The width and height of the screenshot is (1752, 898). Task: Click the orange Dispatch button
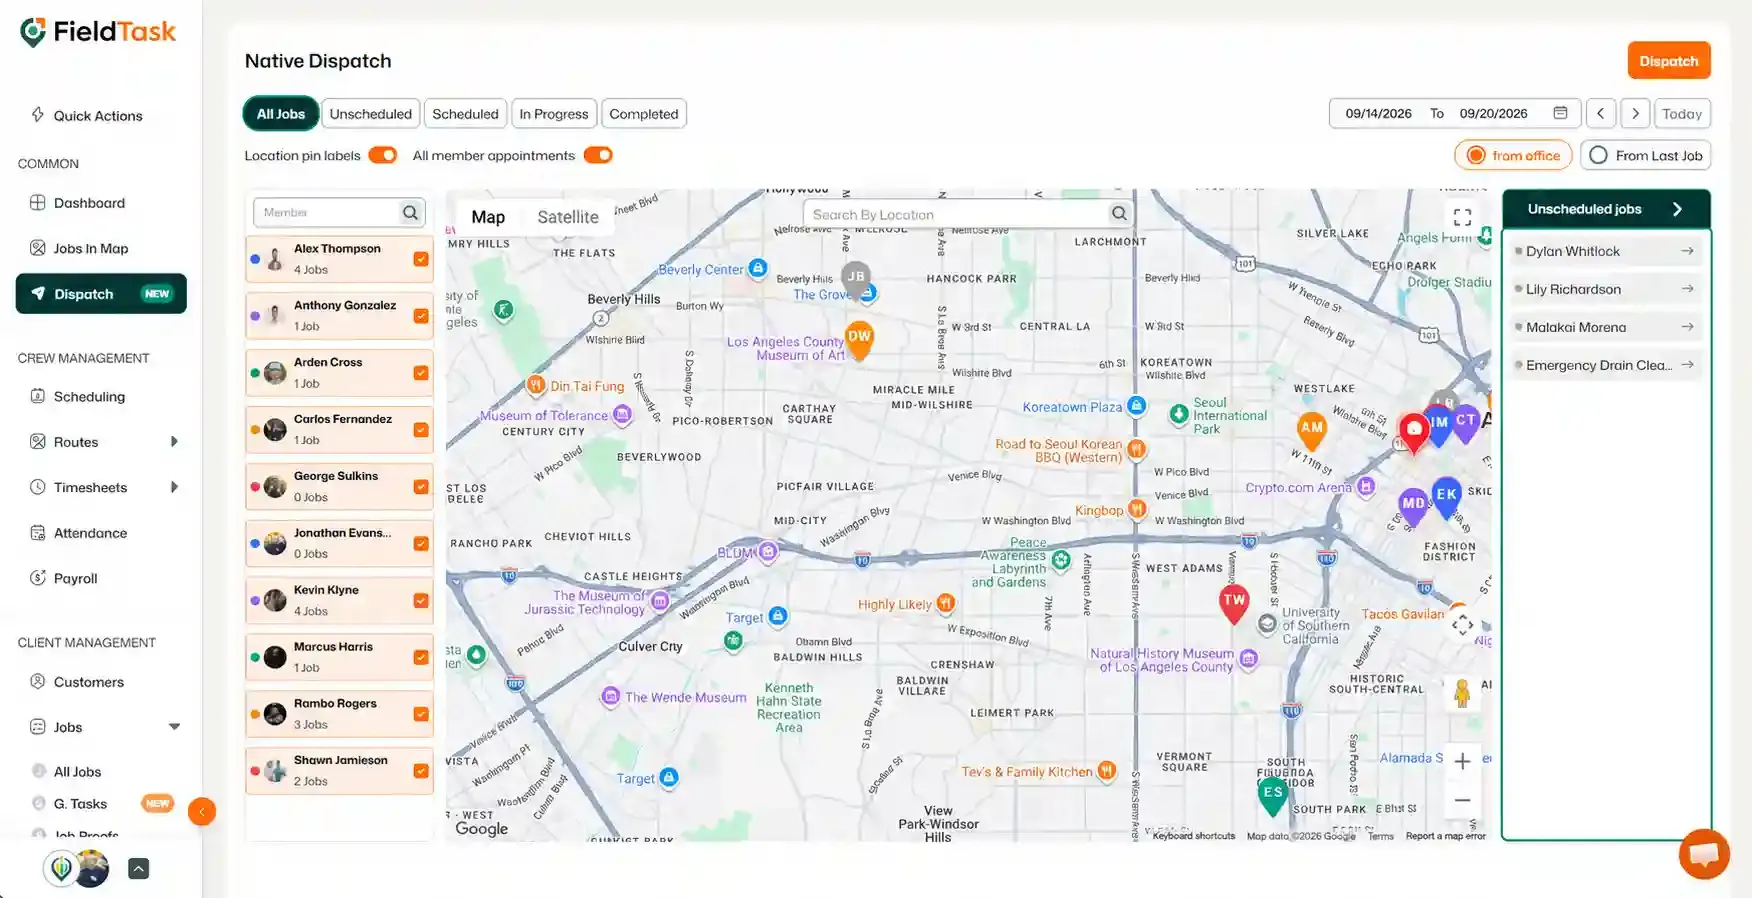[1669, 60]
